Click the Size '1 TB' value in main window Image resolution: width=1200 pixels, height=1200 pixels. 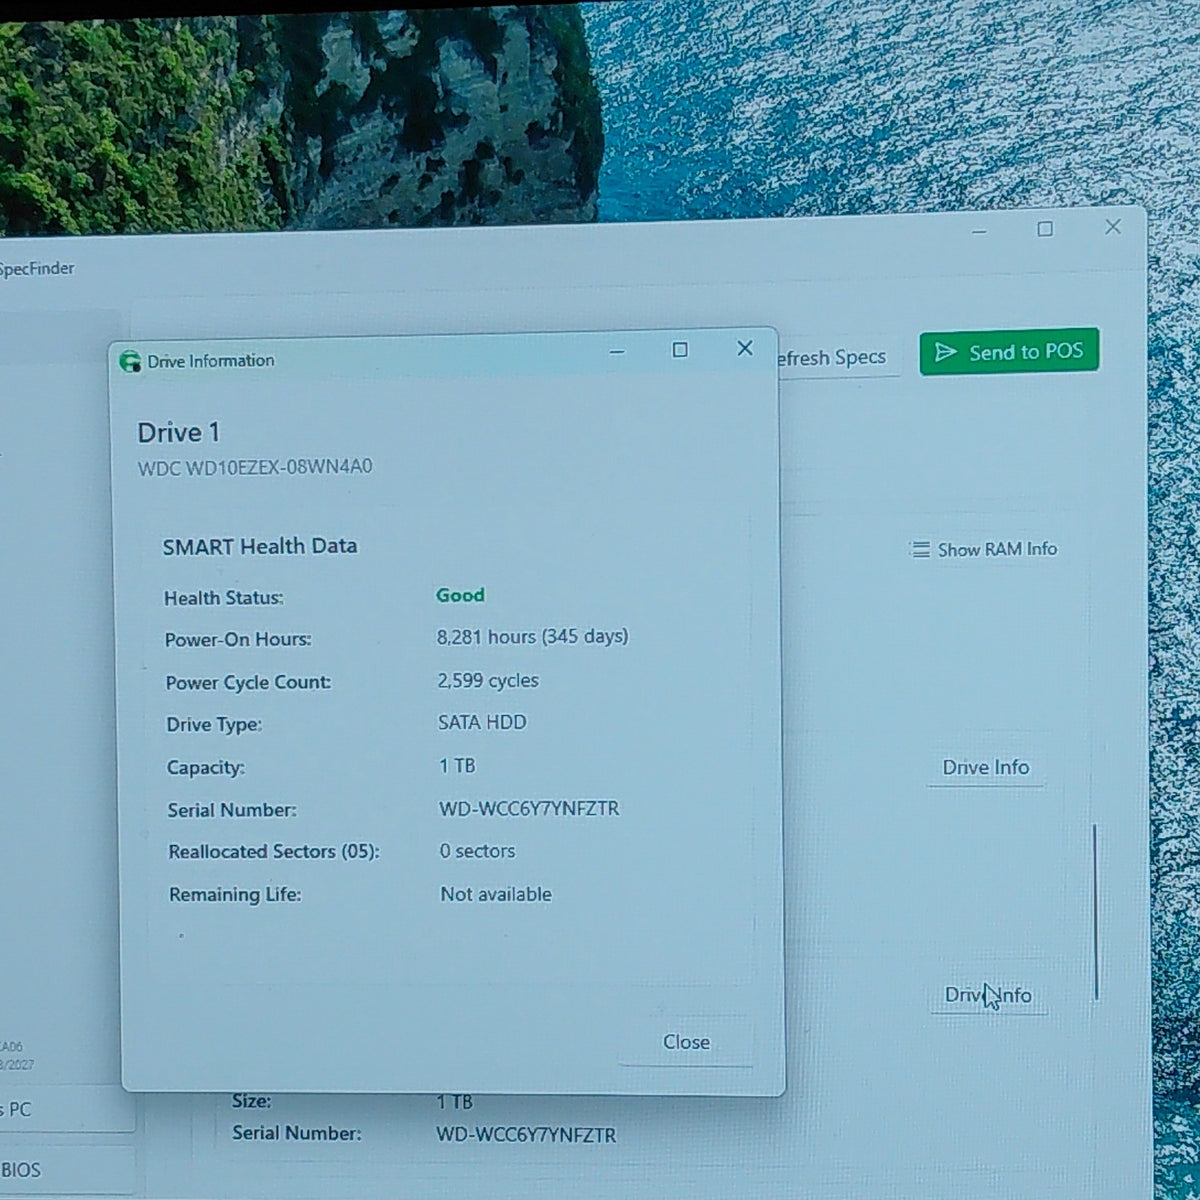coord(454,1102)
